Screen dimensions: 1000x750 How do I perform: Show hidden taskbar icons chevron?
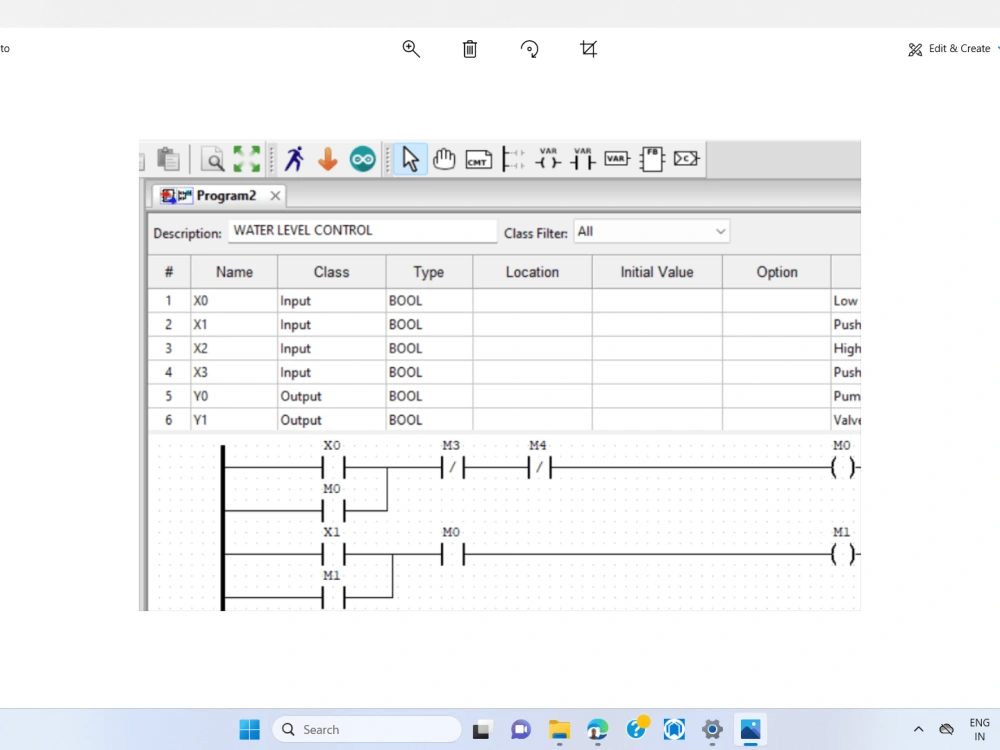click(x=918, y=729)
